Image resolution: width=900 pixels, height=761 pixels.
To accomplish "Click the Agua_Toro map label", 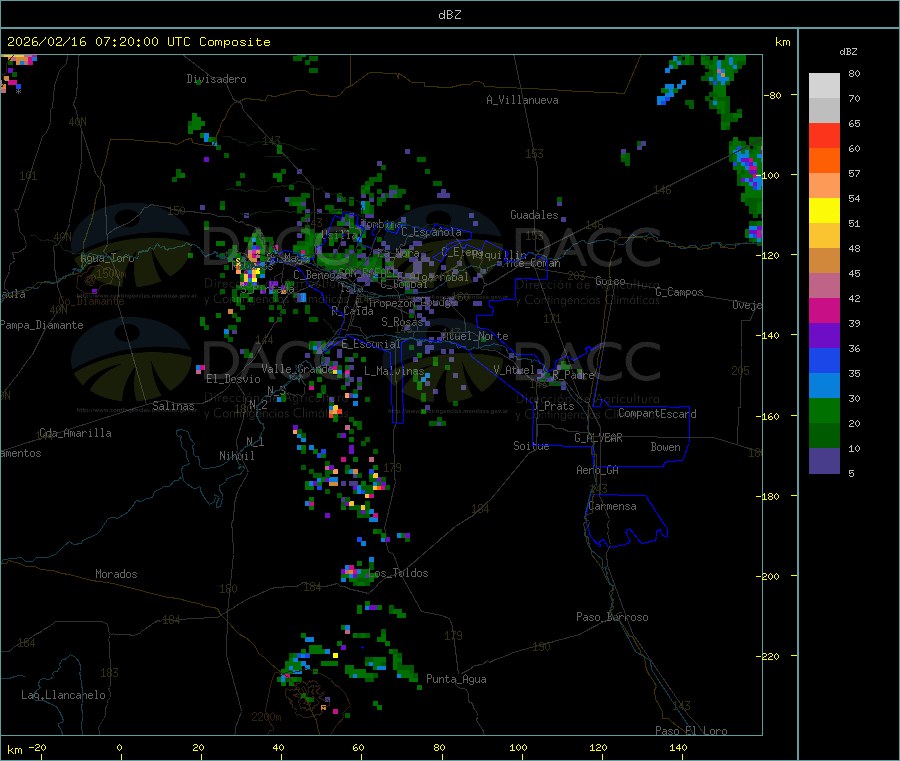I will point(107,258).
